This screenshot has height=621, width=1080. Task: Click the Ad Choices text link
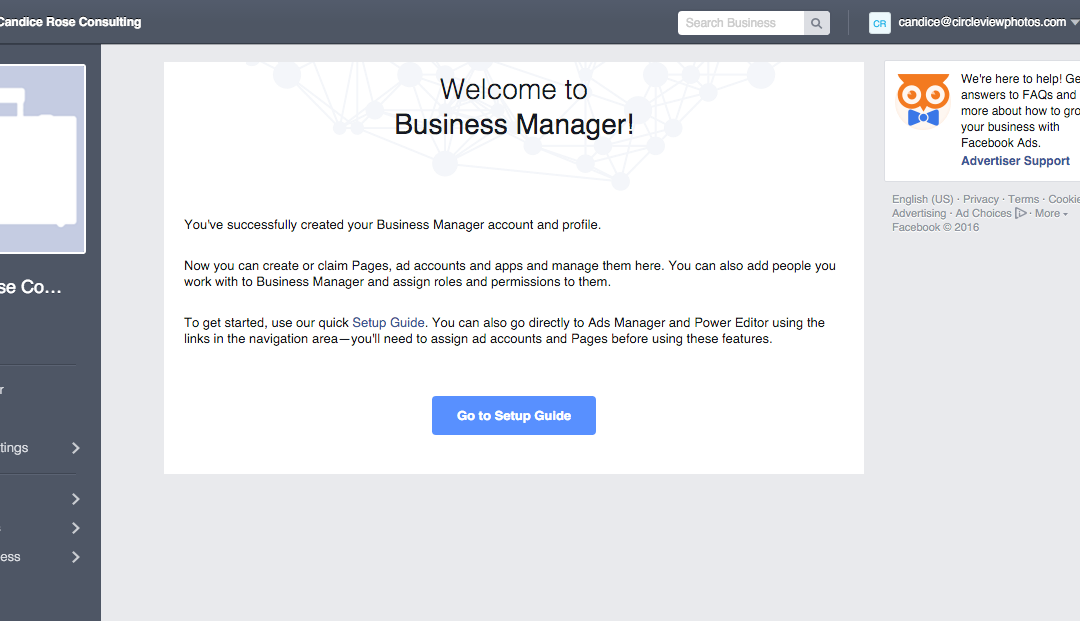(982, 213)
